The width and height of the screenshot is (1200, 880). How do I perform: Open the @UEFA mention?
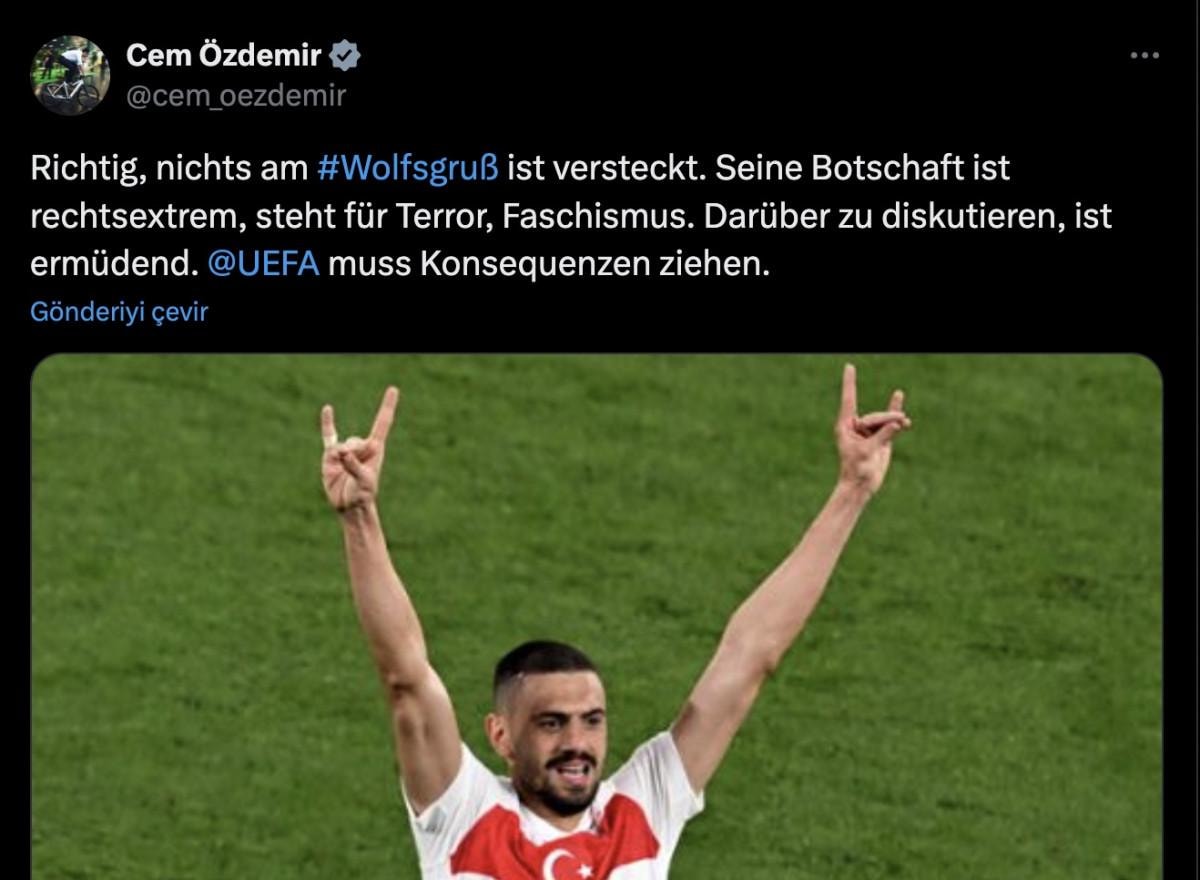pyautogui.click(x=264, y=265)
